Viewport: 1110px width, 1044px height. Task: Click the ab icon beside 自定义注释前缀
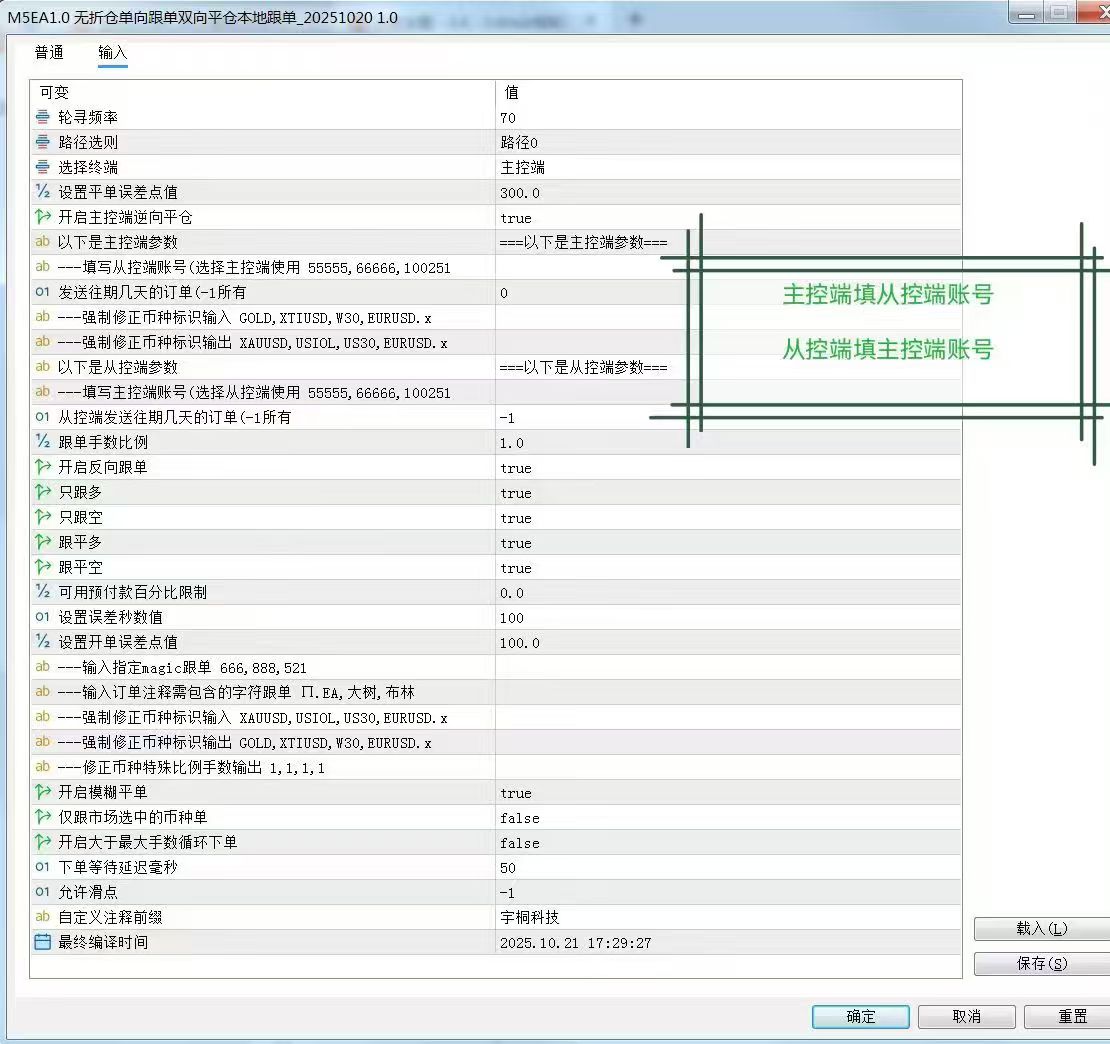coord(41,917)
